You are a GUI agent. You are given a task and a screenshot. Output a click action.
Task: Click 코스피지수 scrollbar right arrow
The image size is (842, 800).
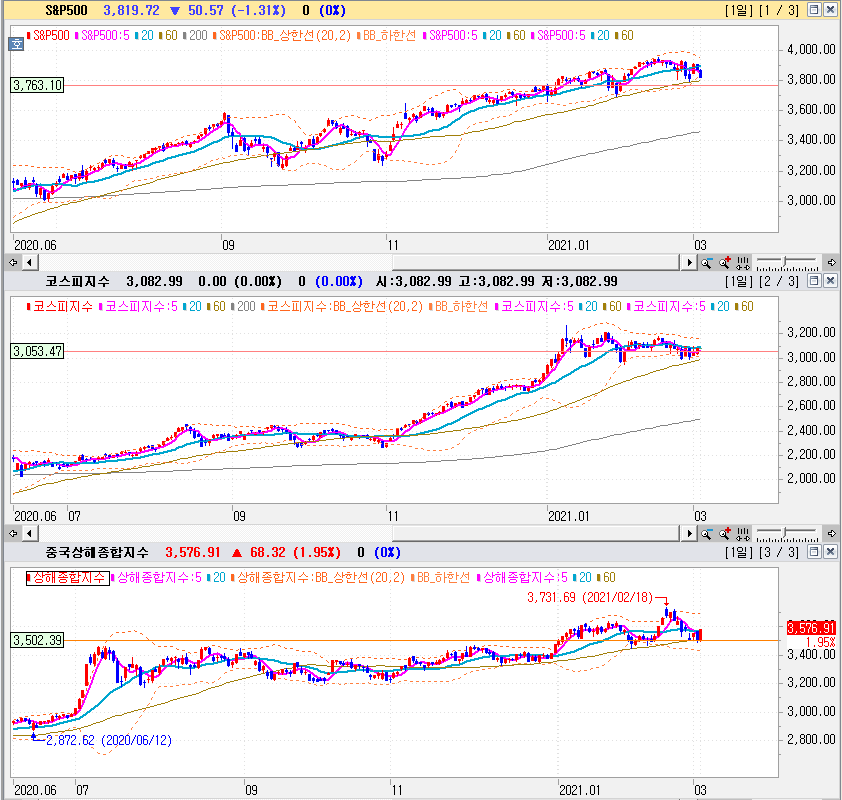[689, 533]
